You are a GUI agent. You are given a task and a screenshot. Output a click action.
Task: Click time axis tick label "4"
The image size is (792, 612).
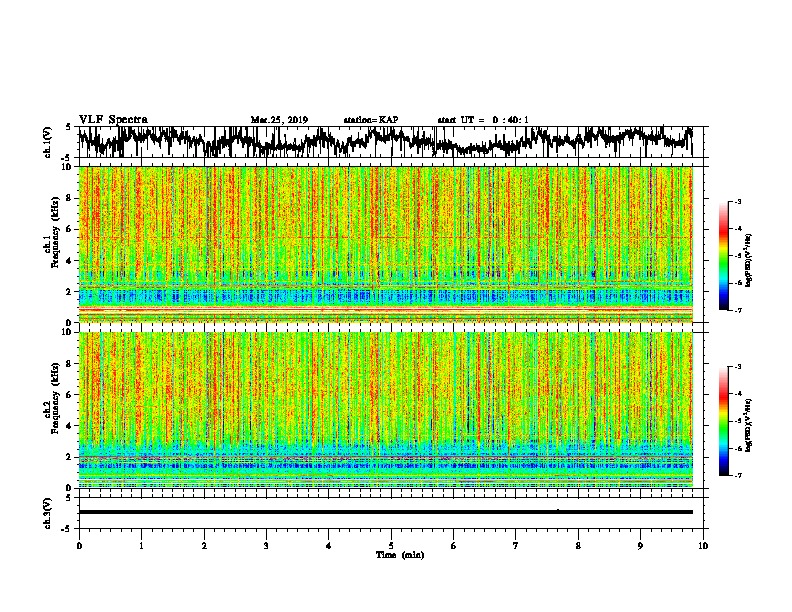tap(329, 546)
